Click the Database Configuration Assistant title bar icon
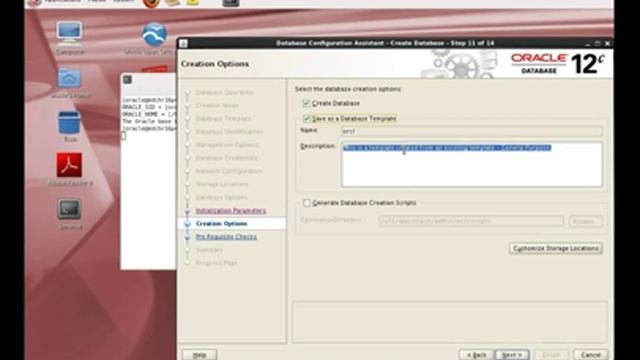640x360 pixels. 183,43
